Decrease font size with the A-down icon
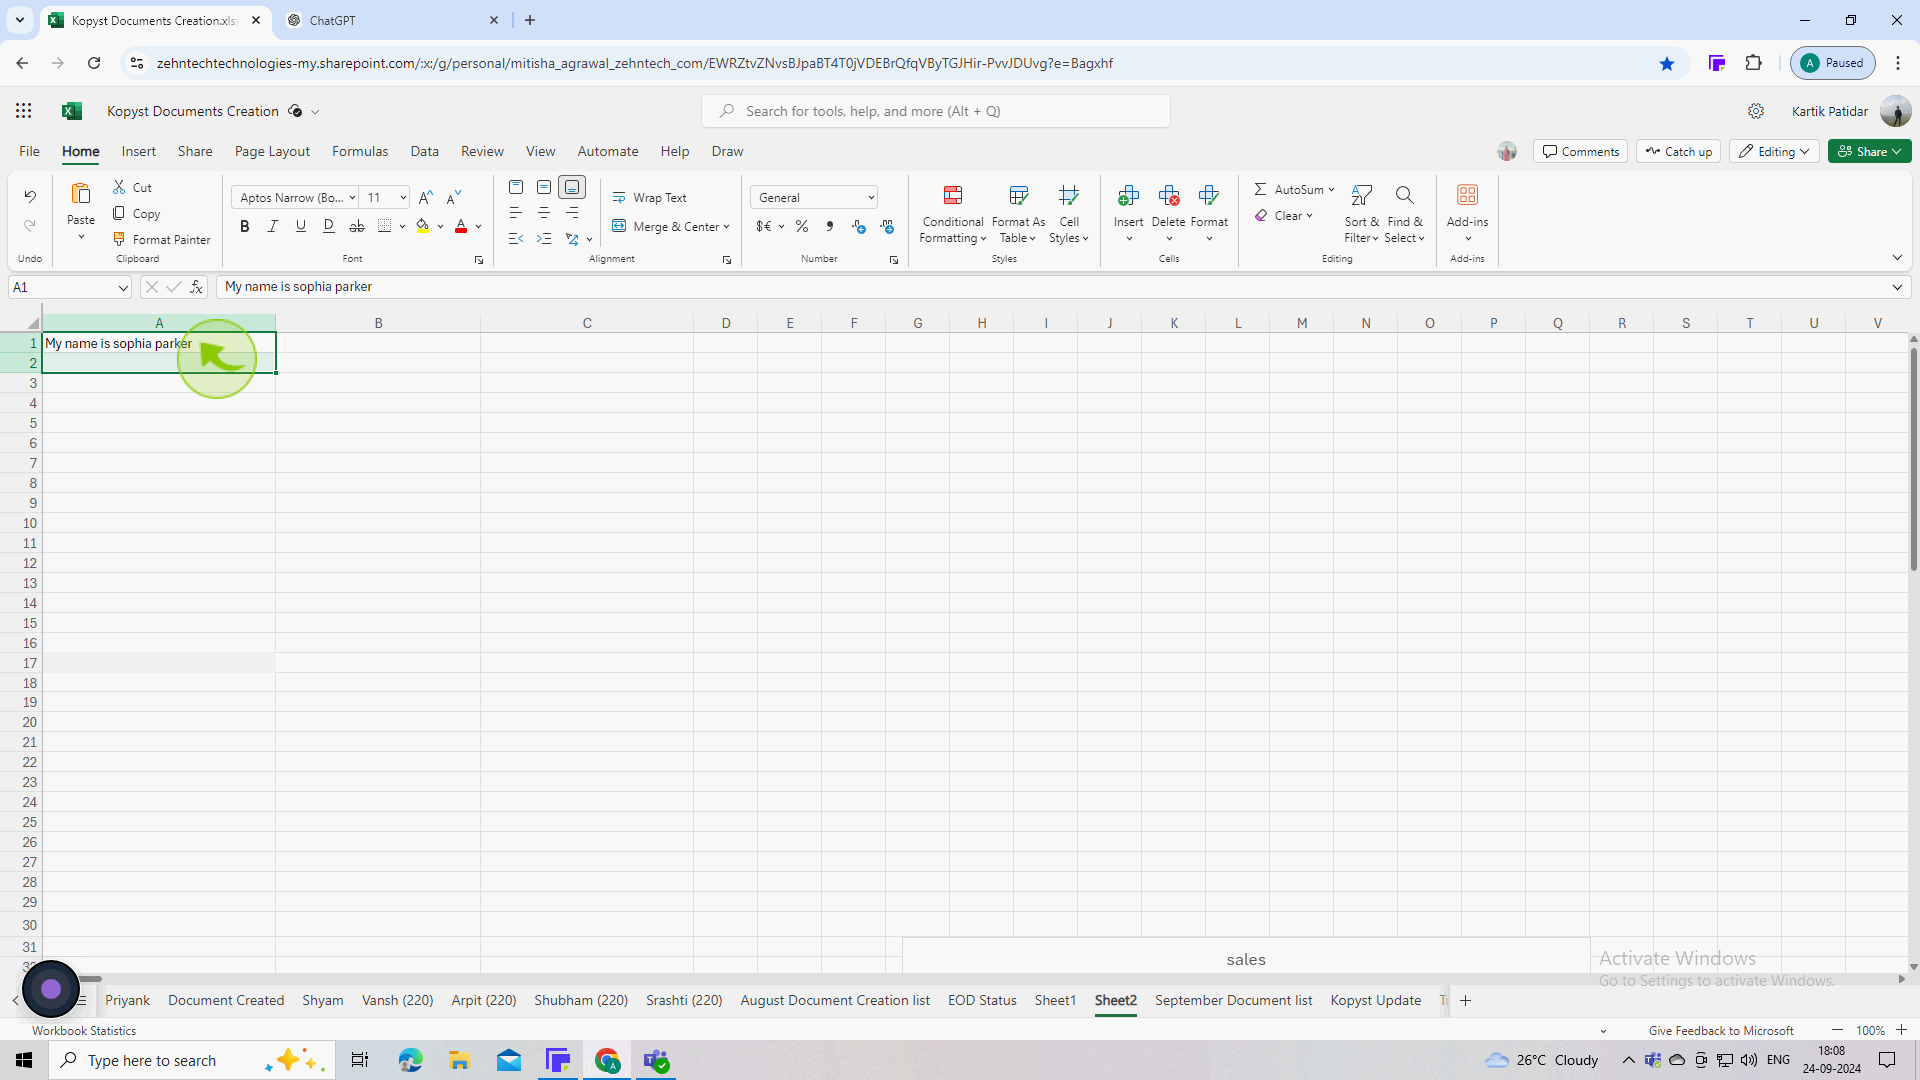Image resolution: width=1920 pixels, height=1080 pixels. click(x=454, y=197)
